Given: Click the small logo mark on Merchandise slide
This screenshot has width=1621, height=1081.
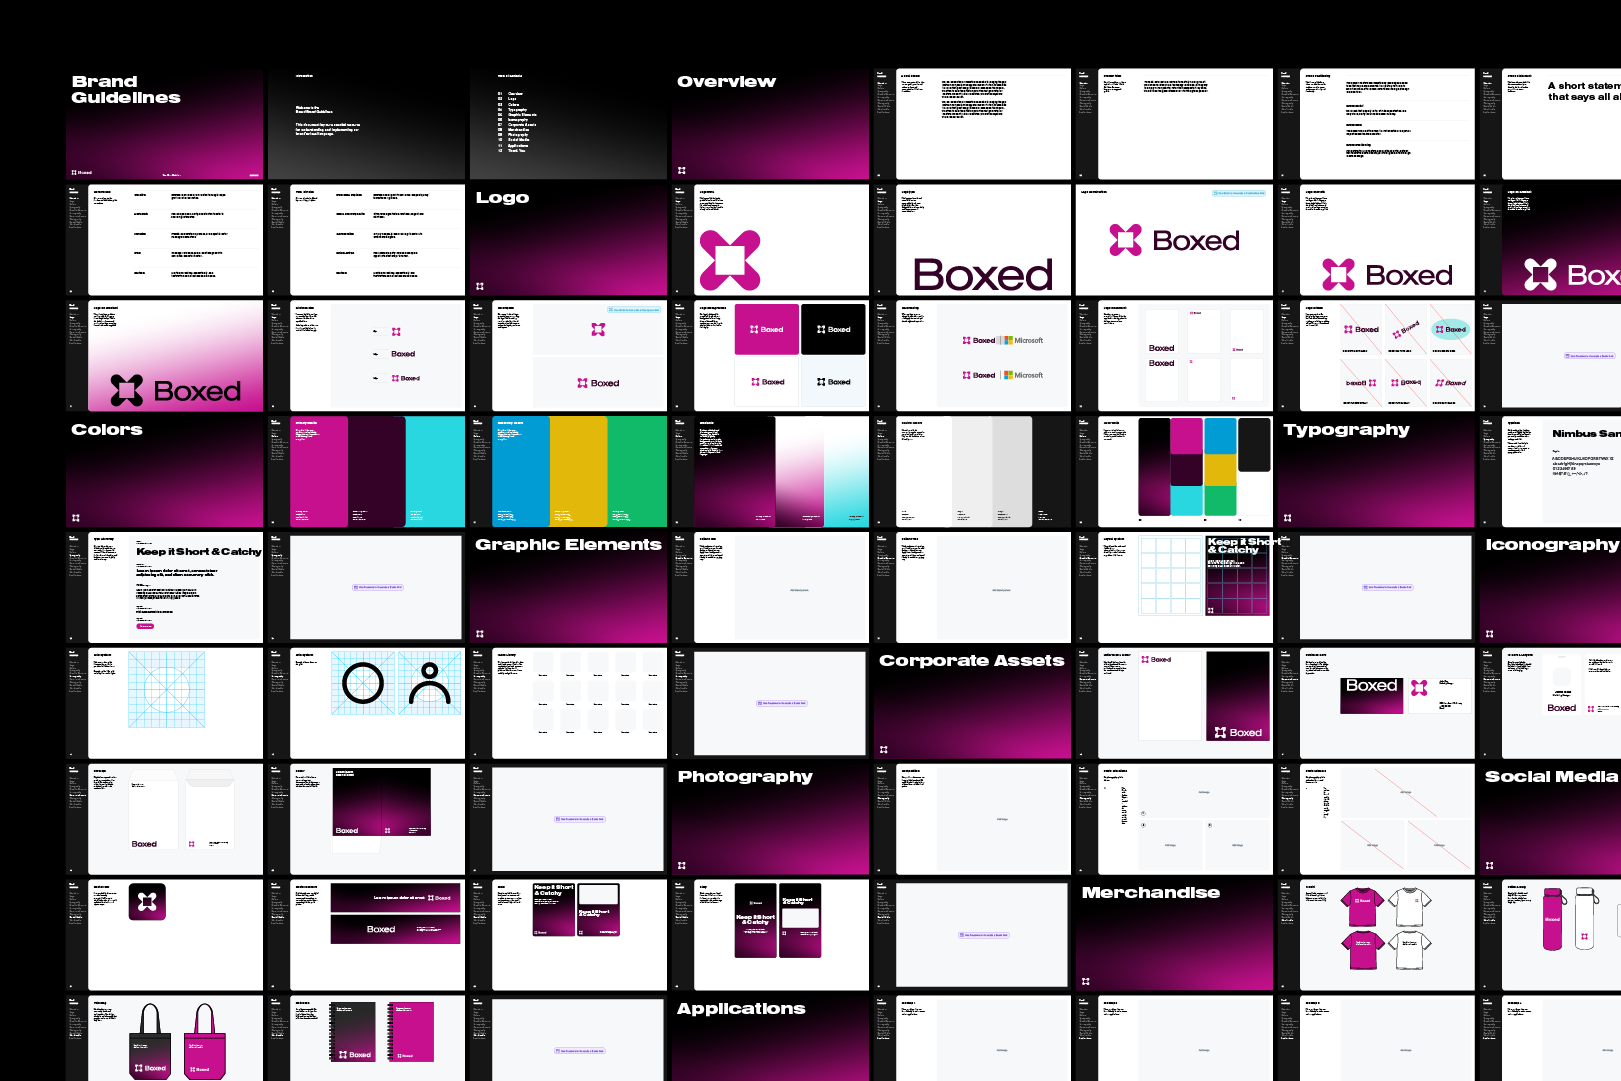Looking at the screenshot, I should (x=1086, y=982).
